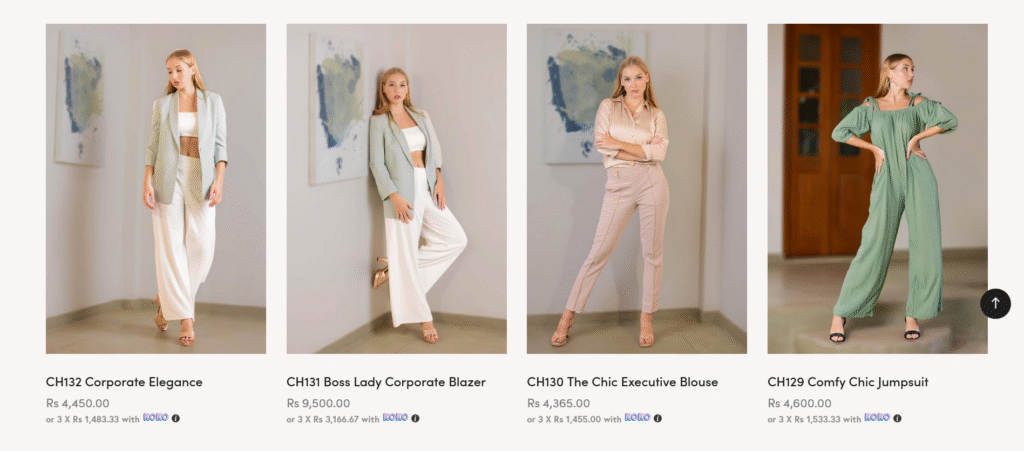The image size is (1024, 451).
Task: Open CH132 Corporate Elegance product image
Action: (156, 189)
